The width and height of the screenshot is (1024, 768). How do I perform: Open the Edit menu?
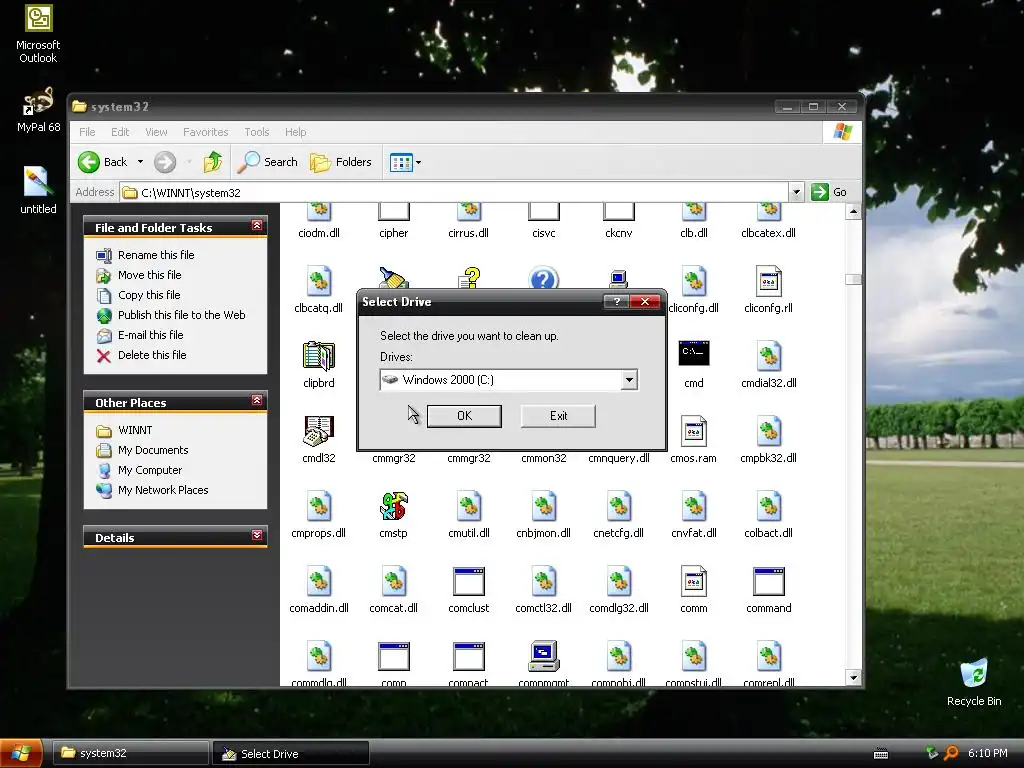coord(120,132)
